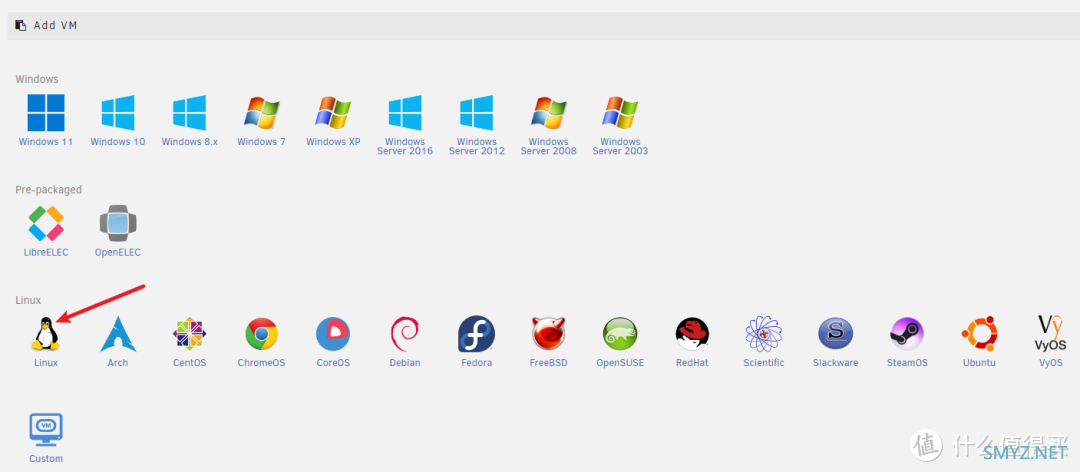This screenshot has height=472, width=1080.
Task: Select the Windows 7 flag icon
Action: pos(262,113)
